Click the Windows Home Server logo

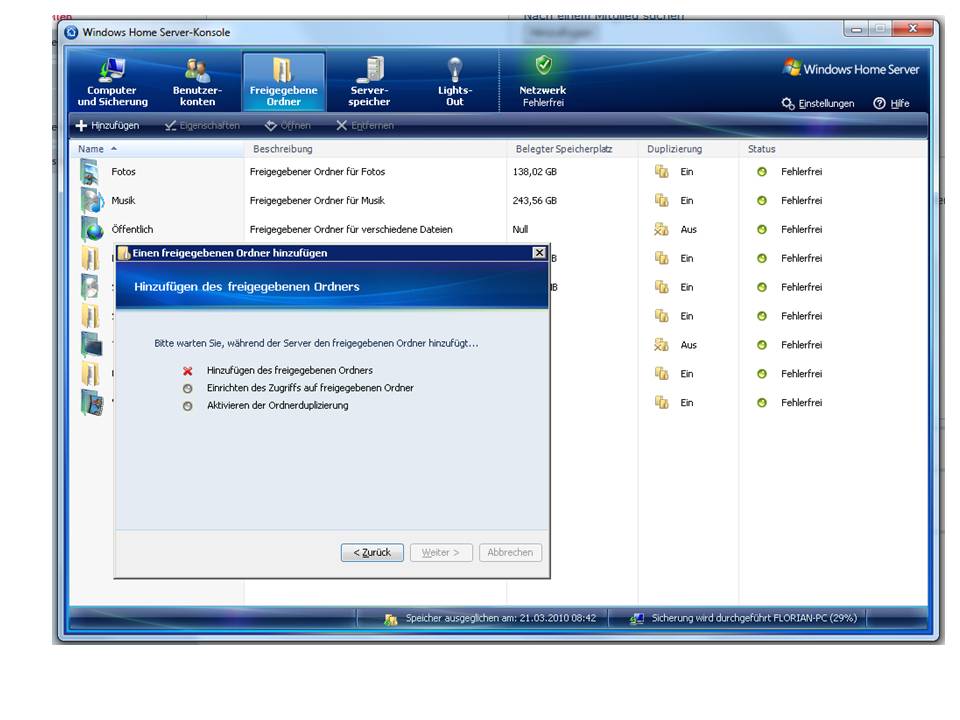point(851,69)
